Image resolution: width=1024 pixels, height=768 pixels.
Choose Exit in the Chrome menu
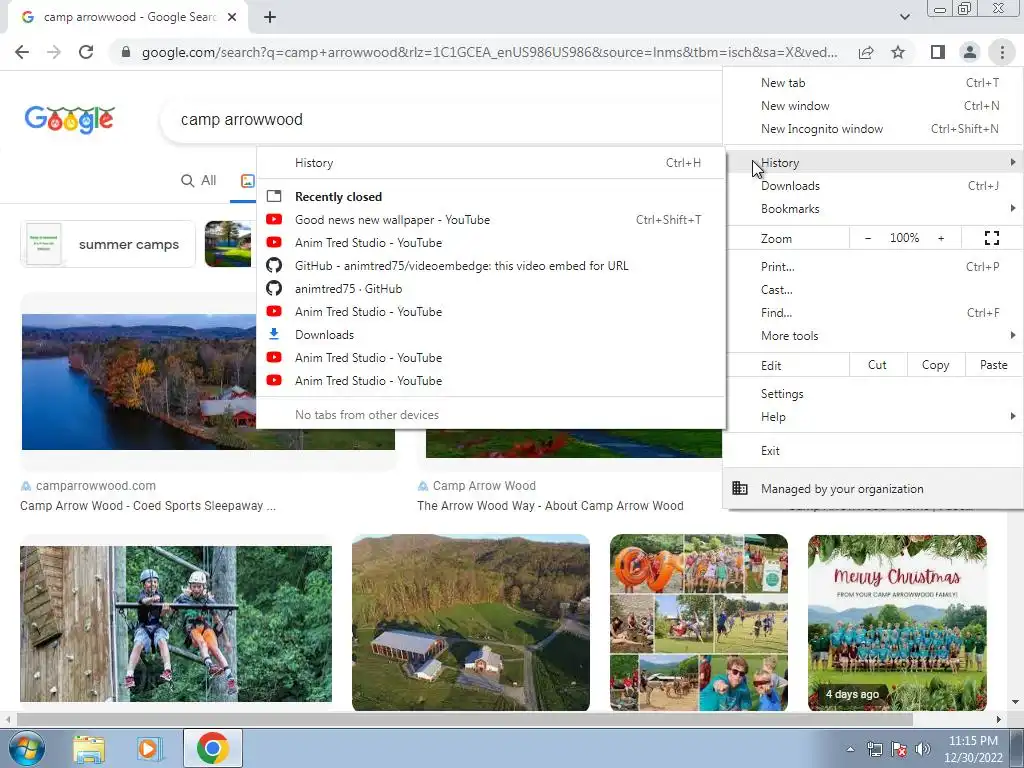[873, 451]
